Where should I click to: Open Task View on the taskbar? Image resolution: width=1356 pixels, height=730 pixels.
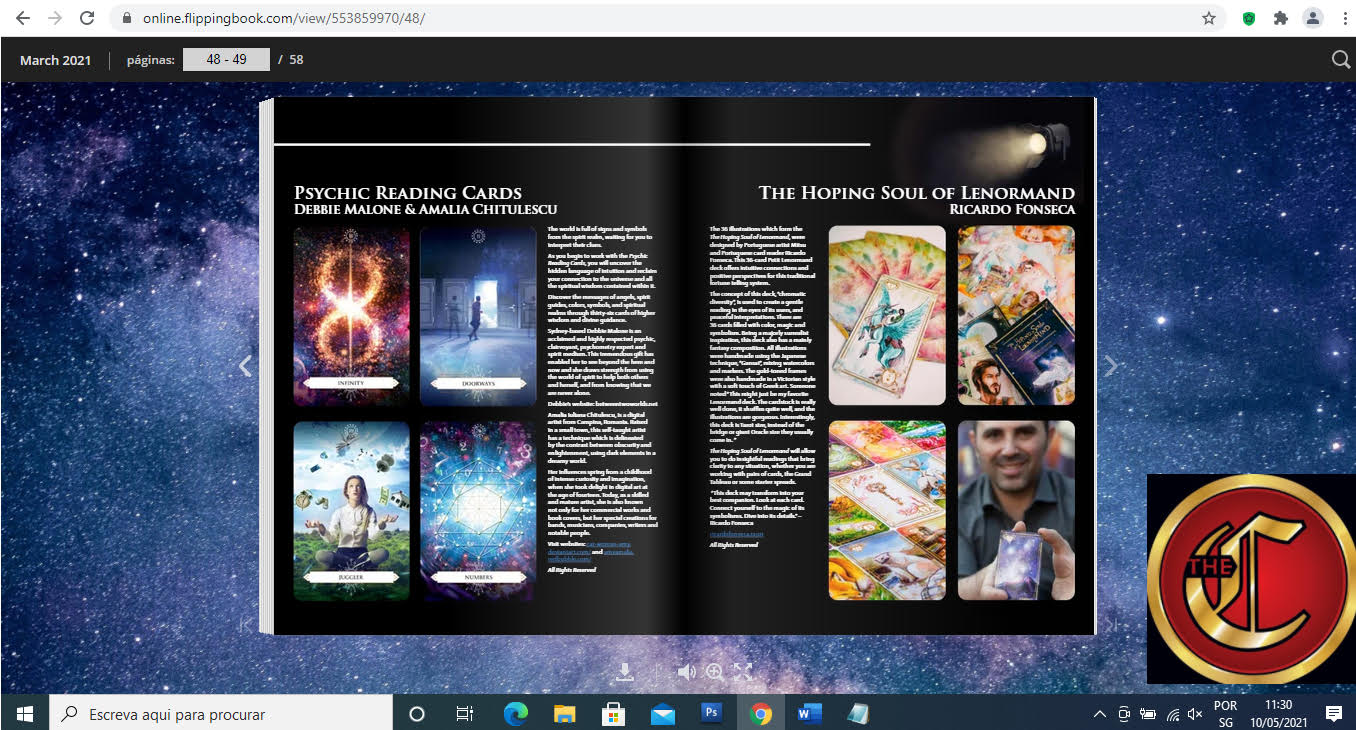(x=465, y=714)
